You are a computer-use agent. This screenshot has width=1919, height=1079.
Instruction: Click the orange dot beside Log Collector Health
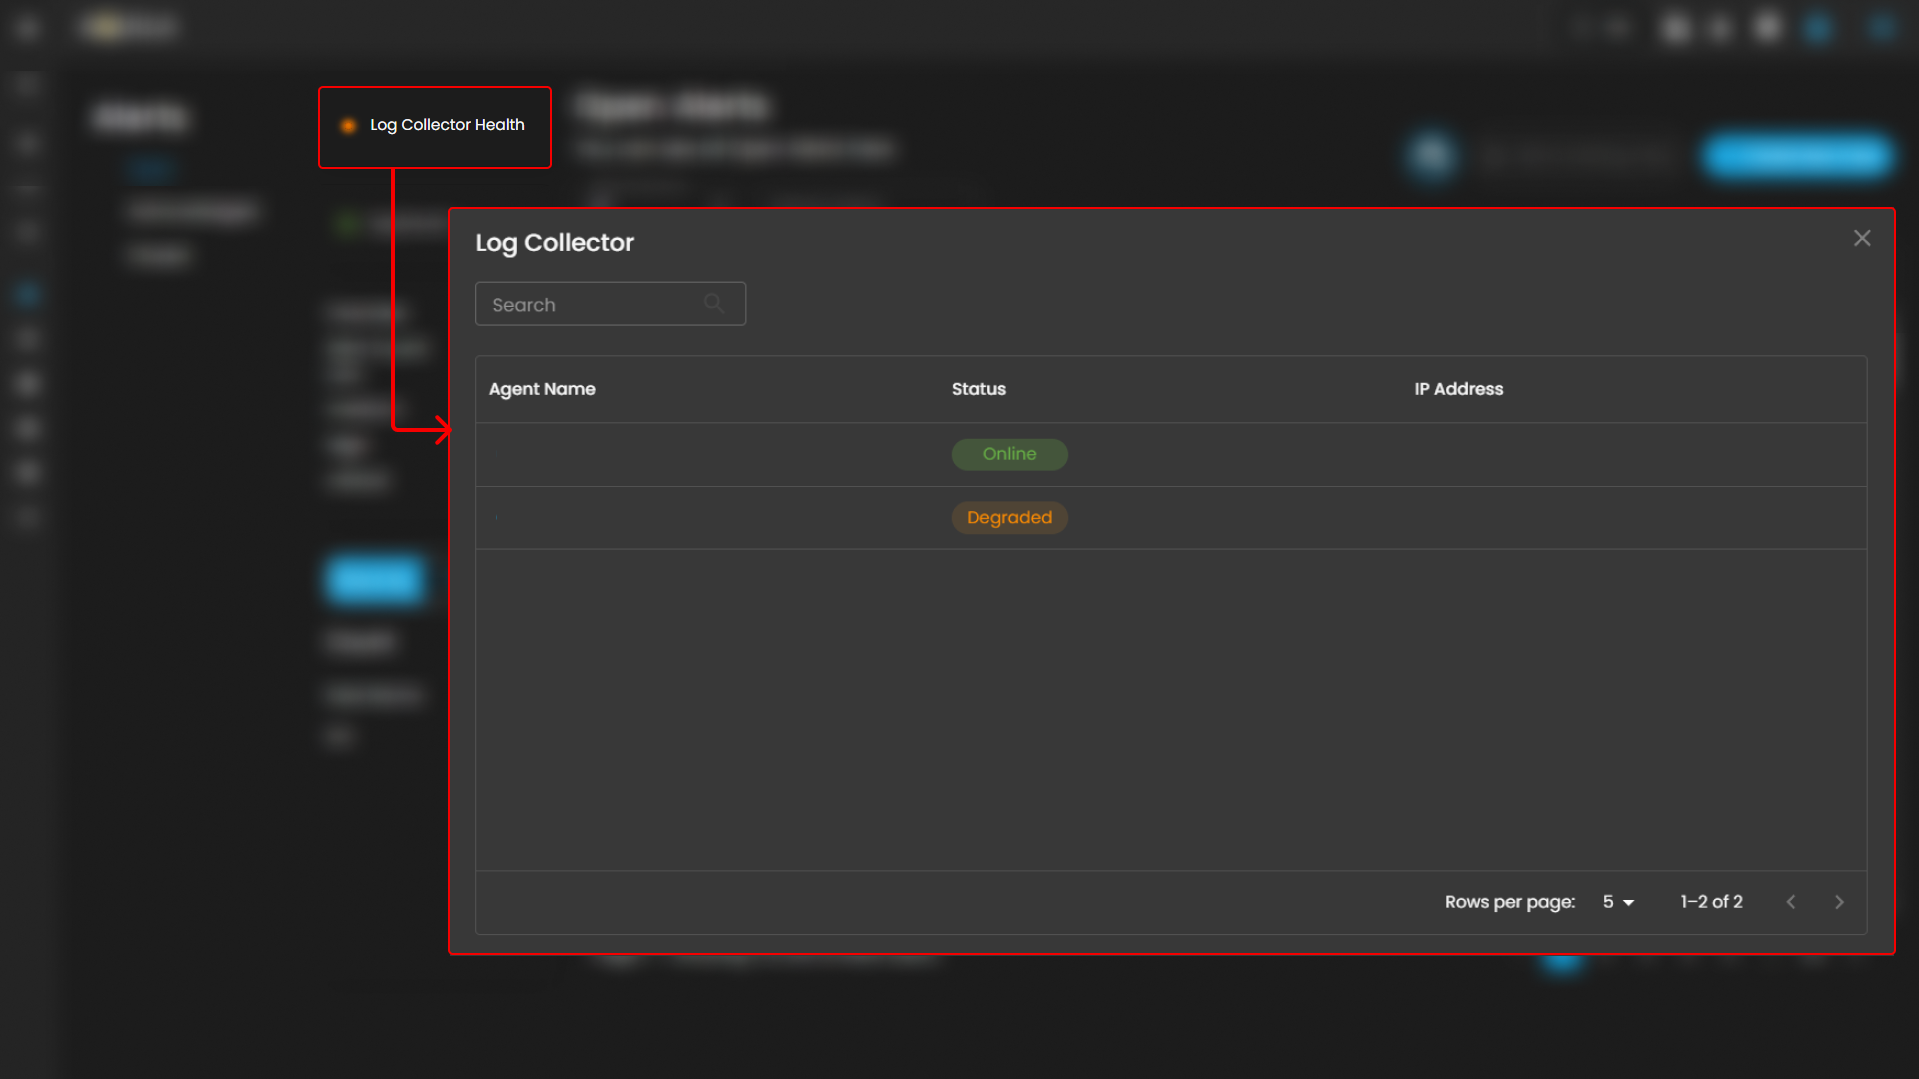pyautogui.click(x=348, y=126)
